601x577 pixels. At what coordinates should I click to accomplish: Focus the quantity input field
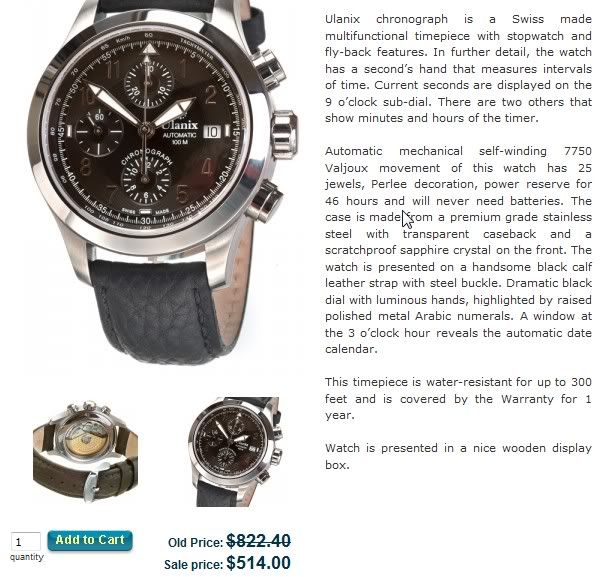click(x=26, y=542)
